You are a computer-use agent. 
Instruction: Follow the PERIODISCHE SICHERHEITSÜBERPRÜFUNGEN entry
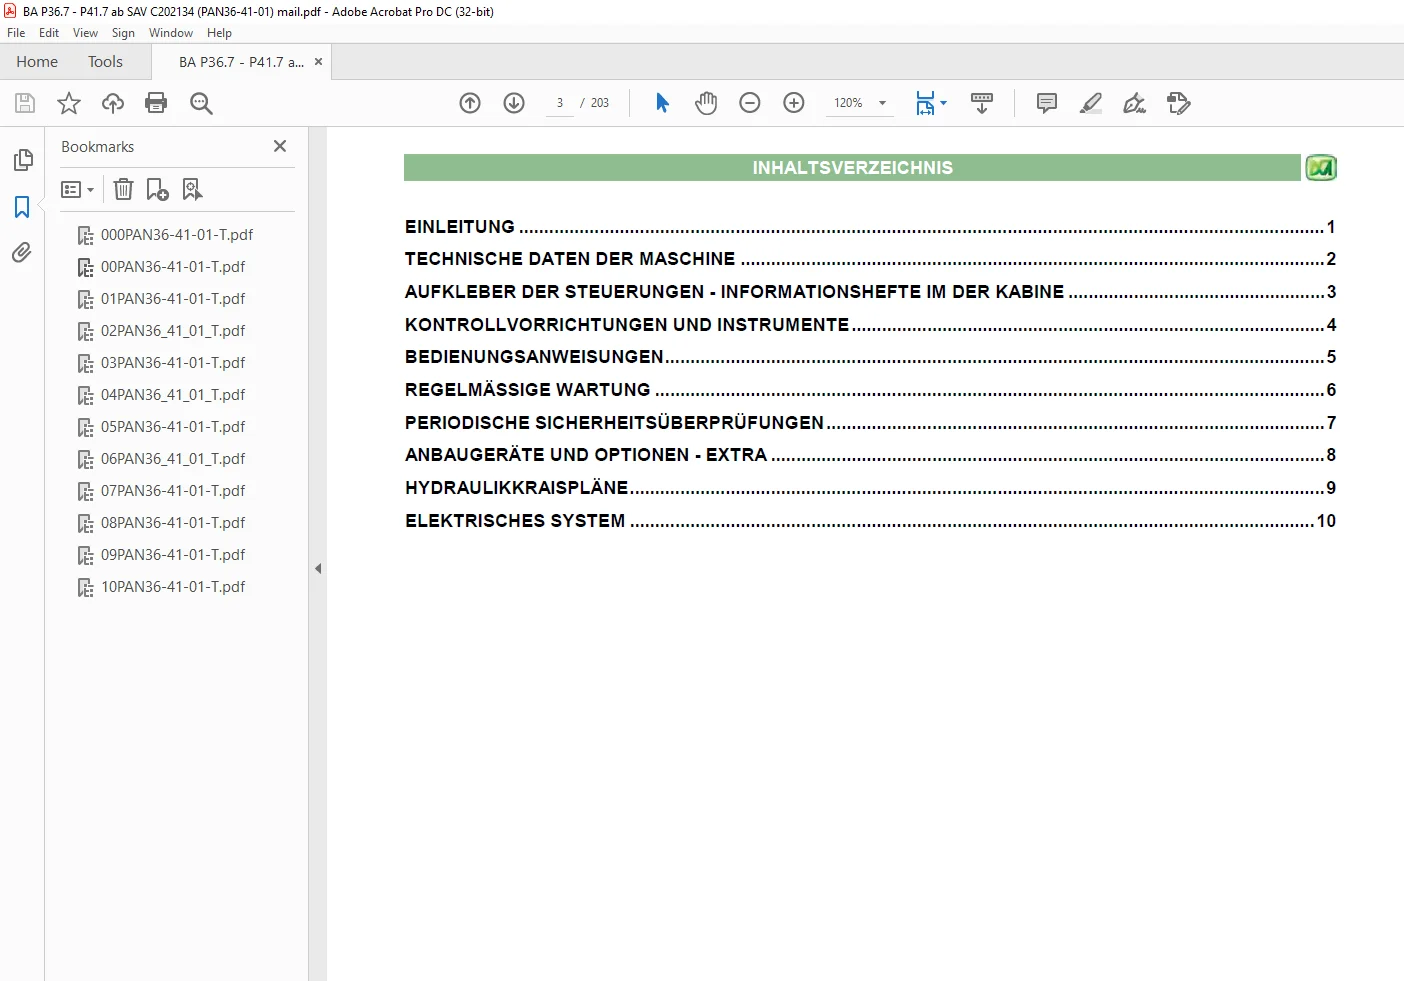(x=870, y=423)
